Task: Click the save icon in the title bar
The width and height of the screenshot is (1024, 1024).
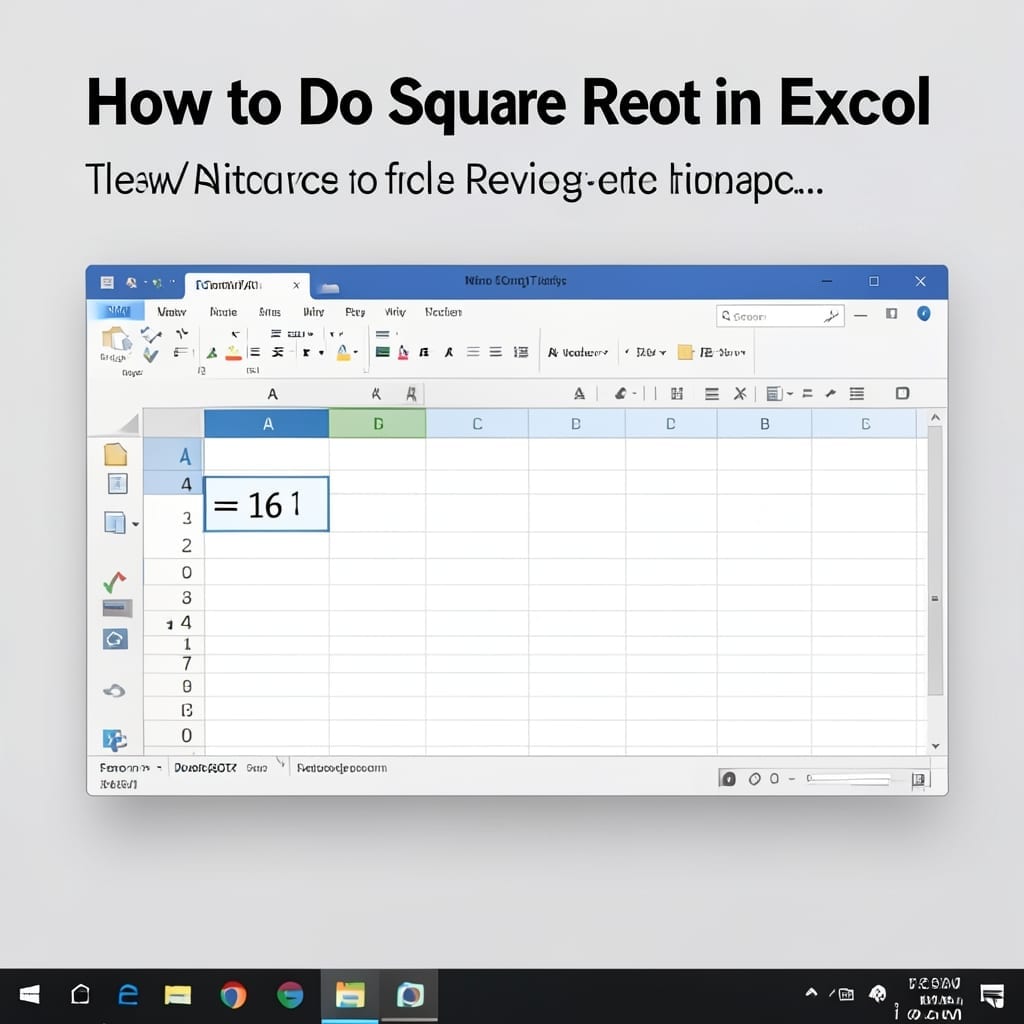Action: (107, 282)
